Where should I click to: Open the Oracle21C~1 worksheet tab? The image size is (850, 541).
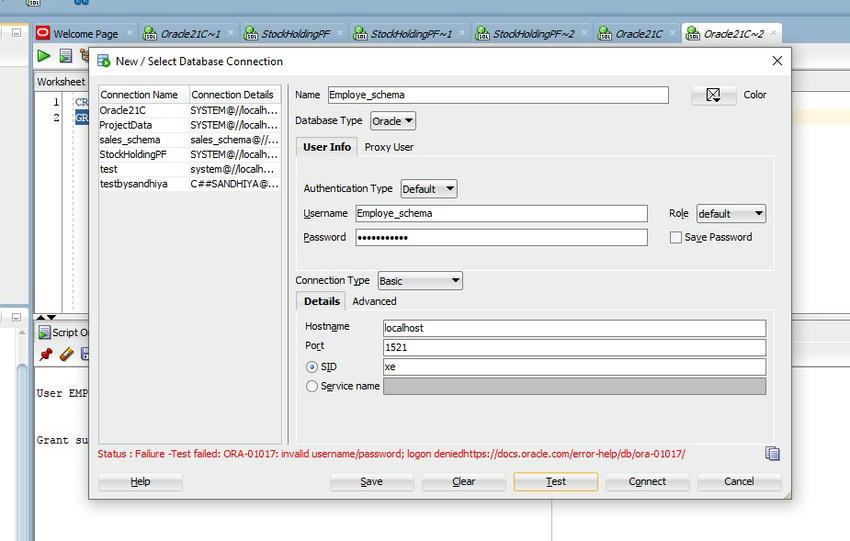(x=190, y=34)
